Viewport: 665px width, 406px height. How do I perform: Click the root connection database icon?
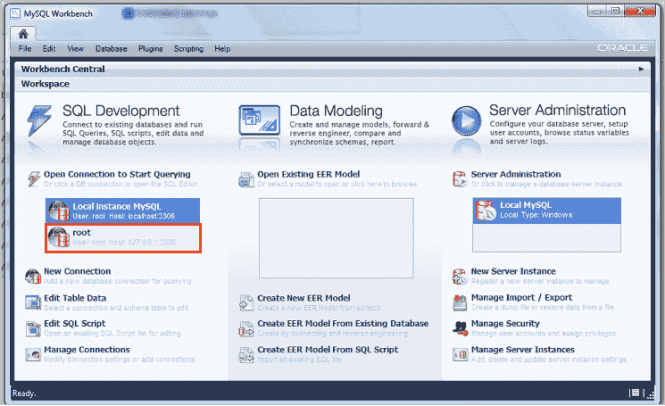tap(59, 237)
